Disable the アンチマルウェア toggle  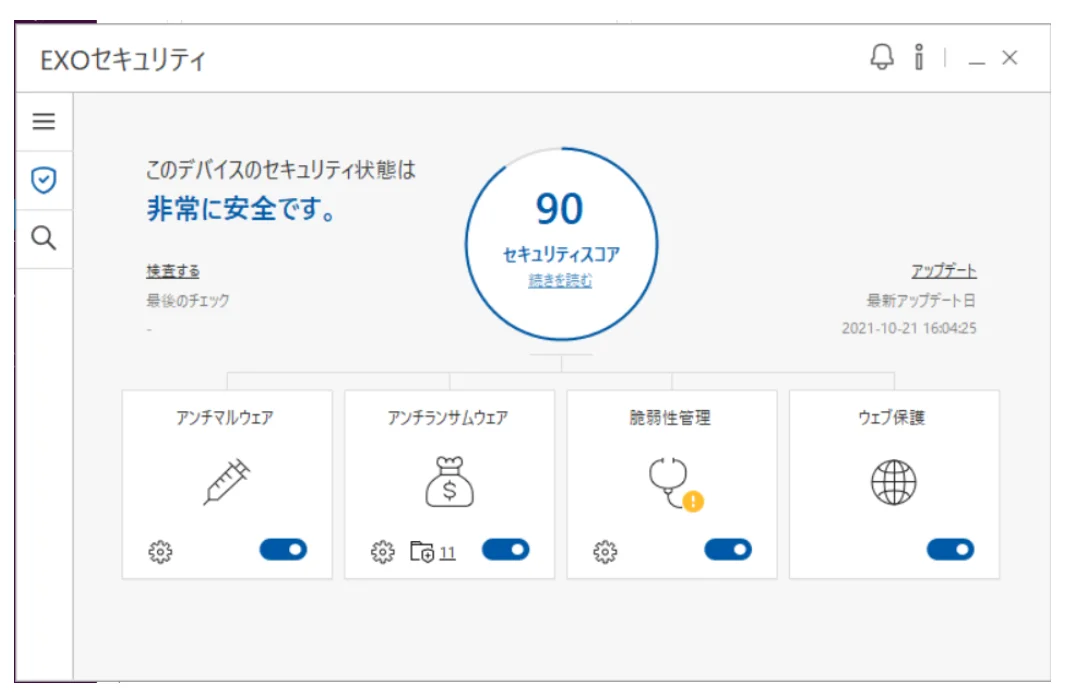[283, 549]
